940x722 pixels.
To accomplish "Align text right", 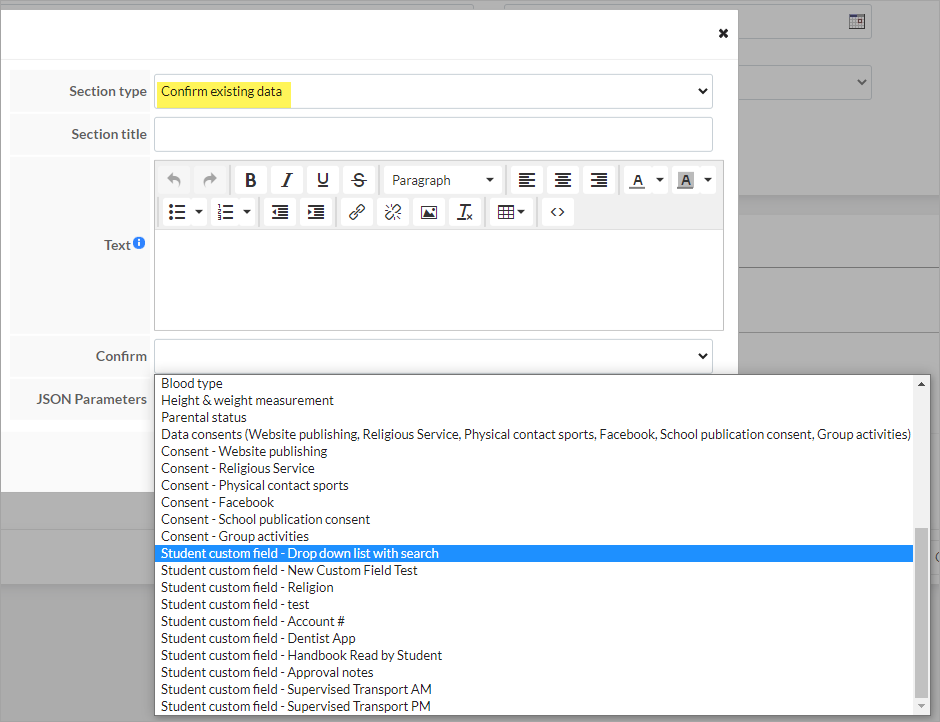I will [599, 180].
